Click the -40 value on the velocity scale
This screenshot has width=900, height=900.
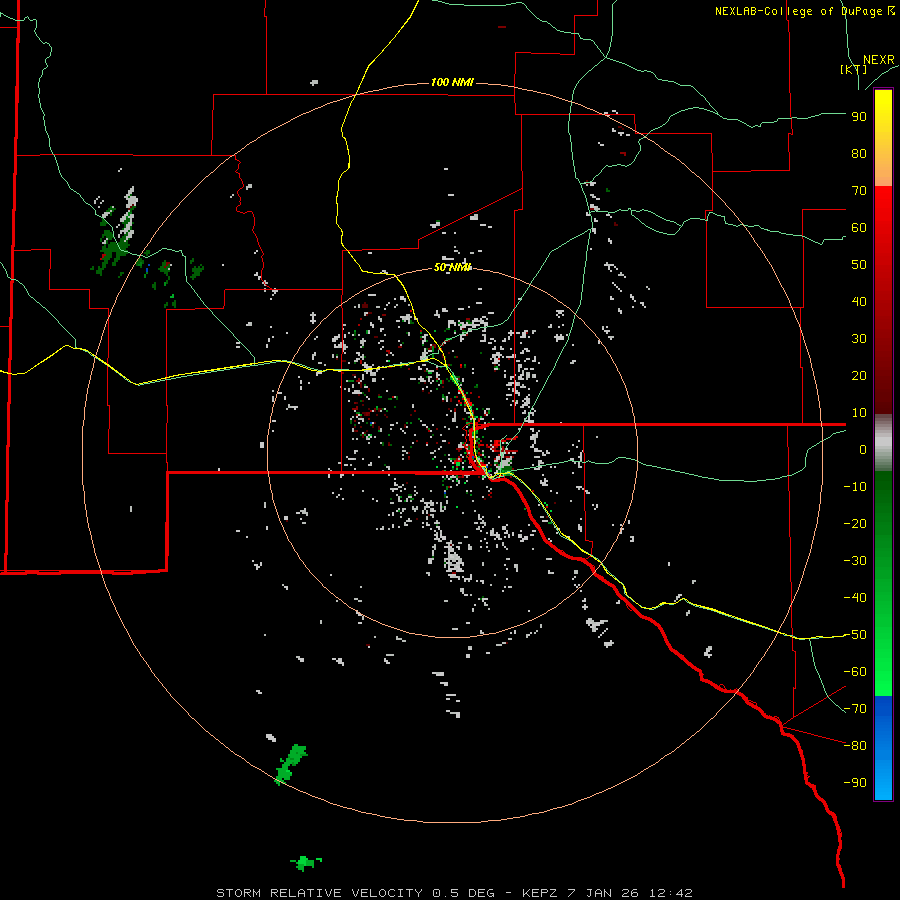pyautogui.click(x=855, y=598)
